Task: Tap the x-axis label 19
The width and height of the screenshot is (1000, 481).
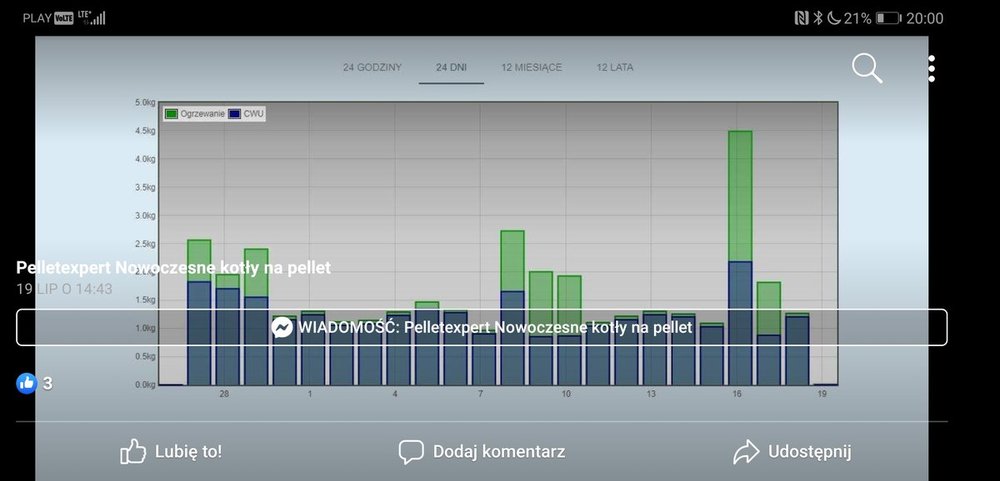Action: point(822,394)
